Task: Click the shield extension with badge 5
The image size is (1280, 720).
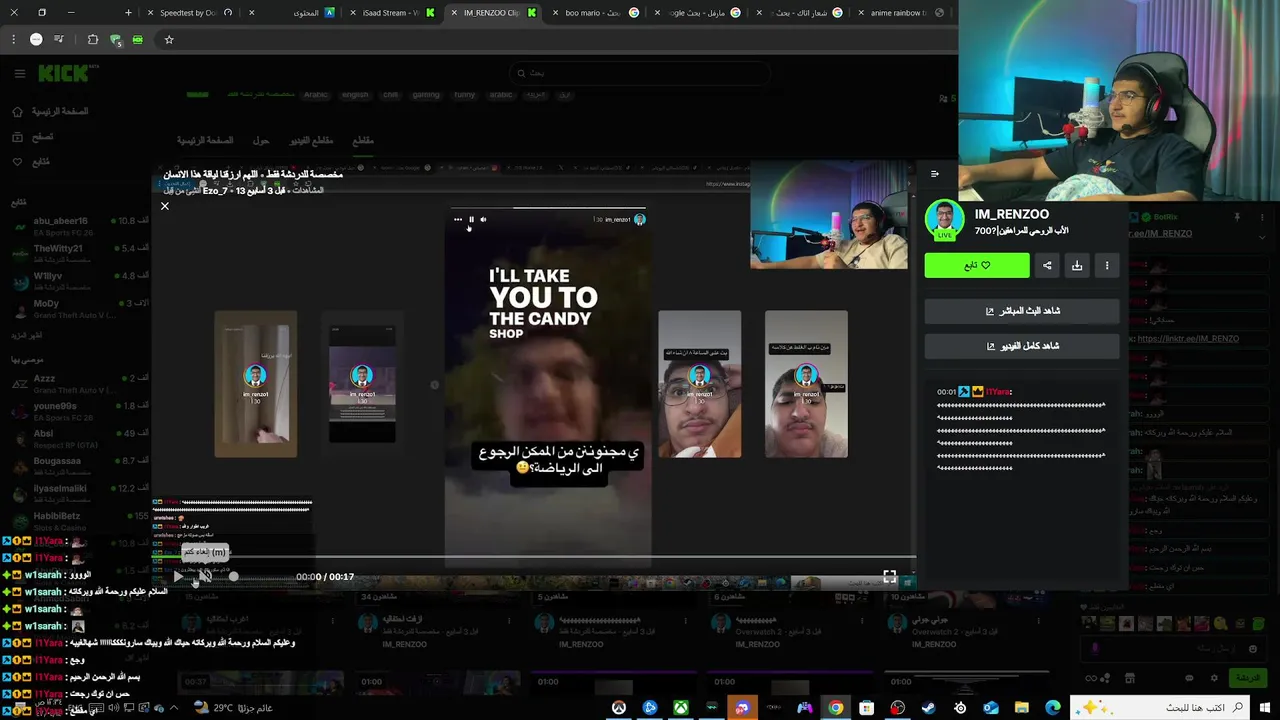Action: point(116,40)
